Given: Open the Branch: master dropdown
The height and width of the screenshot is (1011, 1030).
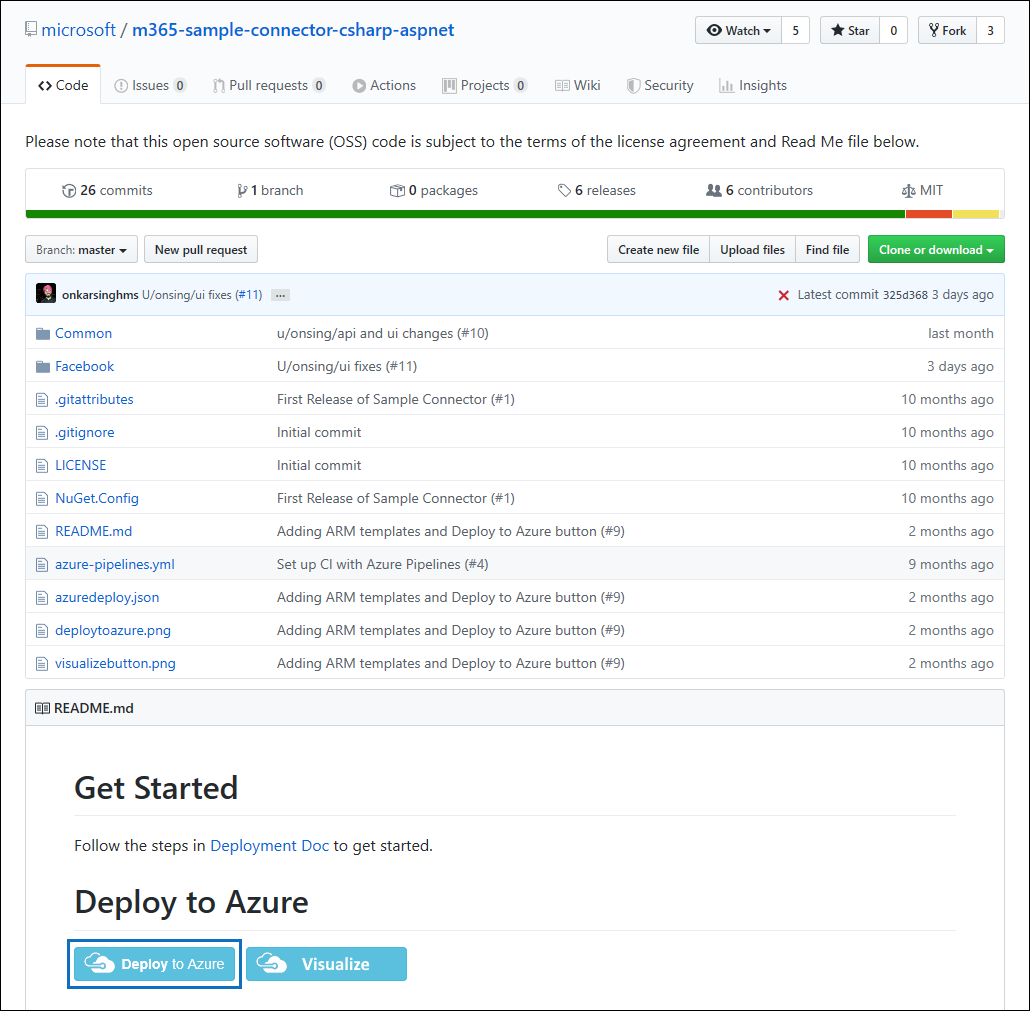Looking at the screenshot, I should coord(81,249).
